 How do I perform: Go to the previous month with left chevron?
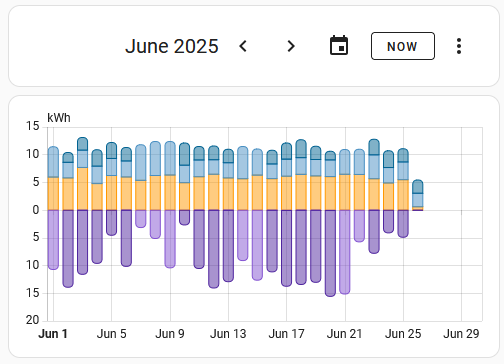(243, 46)
